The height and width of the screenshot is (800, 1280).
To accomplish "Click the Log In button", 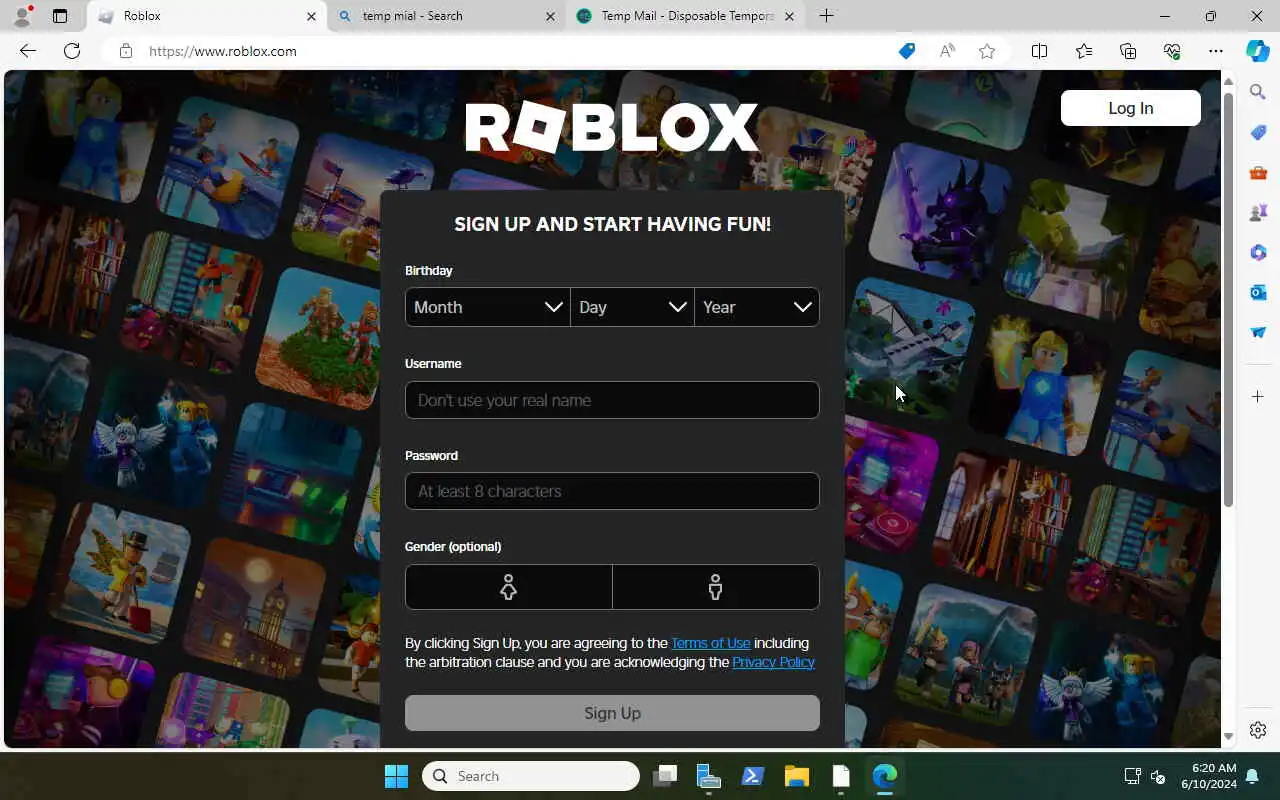I will pos(1131,108).
